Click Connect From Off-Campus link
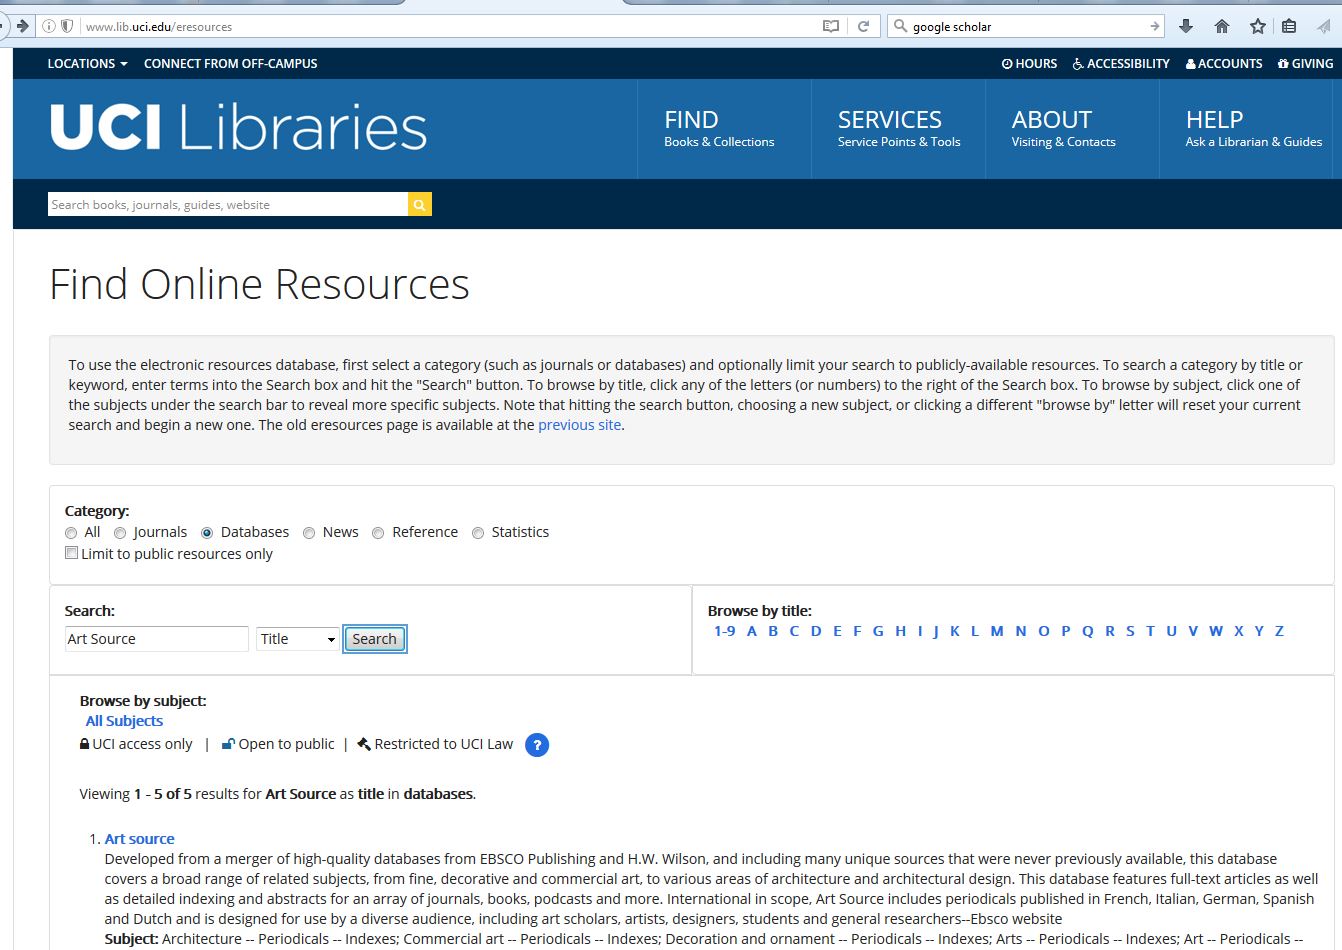Viewport: 1342px width, 950px height. click(x=230, y=63)
